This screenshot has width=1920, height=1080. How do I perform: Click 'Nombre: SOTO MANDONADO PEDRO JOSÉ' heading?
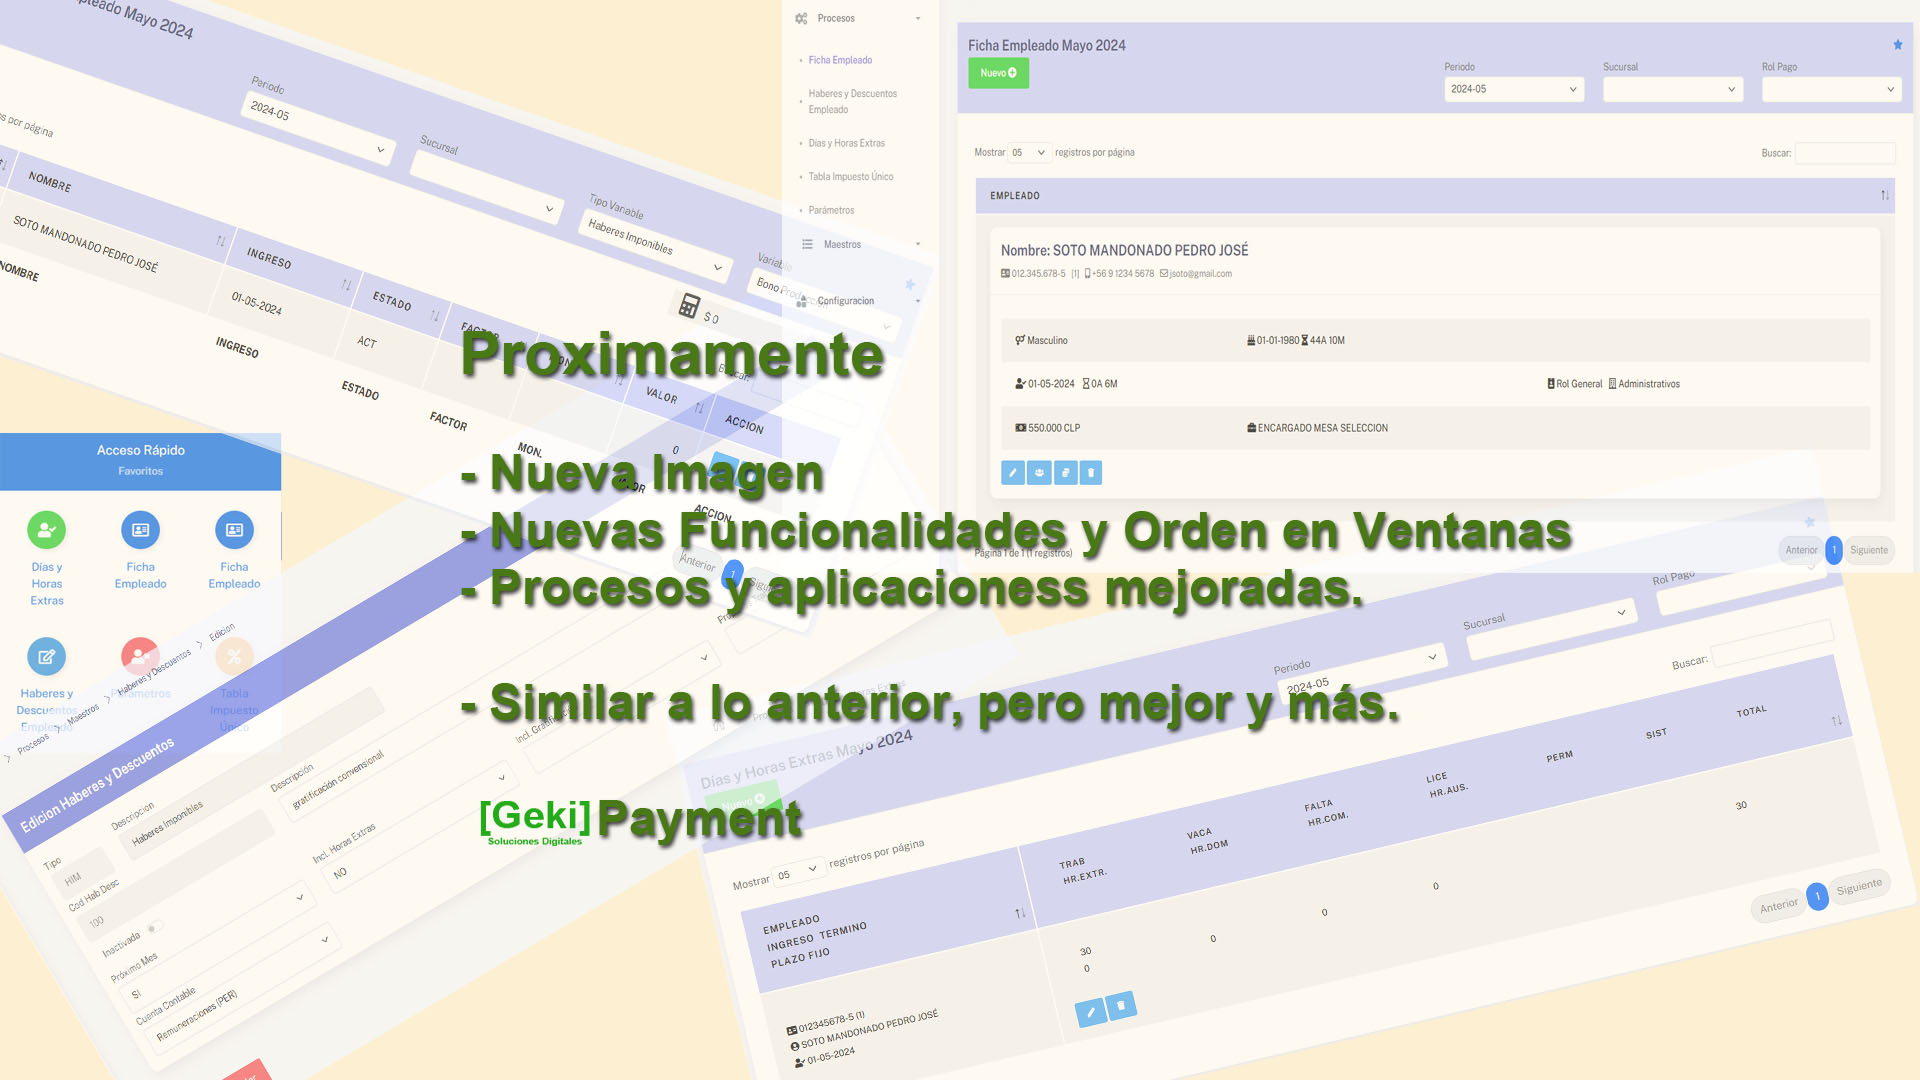point(1124,251)
